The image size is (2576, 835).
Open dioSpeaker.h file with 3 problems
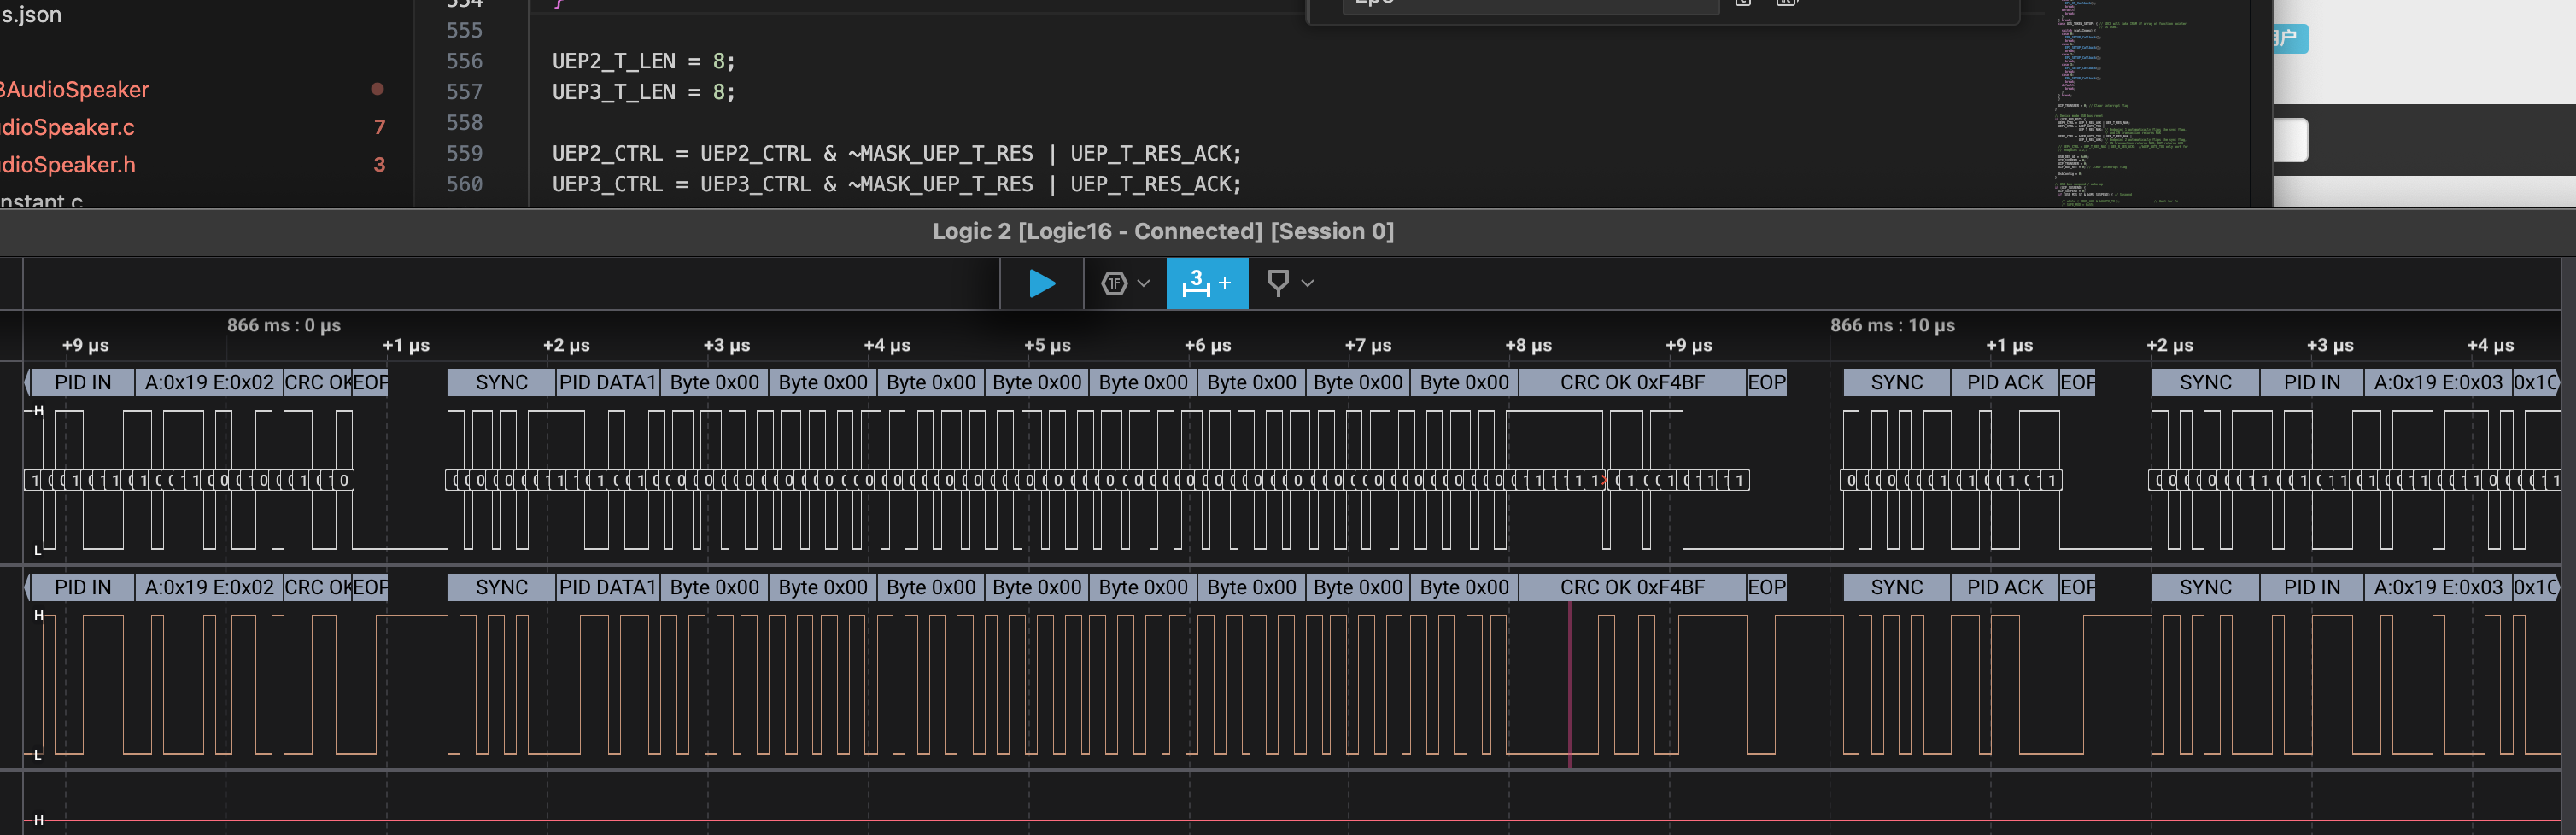68,165
